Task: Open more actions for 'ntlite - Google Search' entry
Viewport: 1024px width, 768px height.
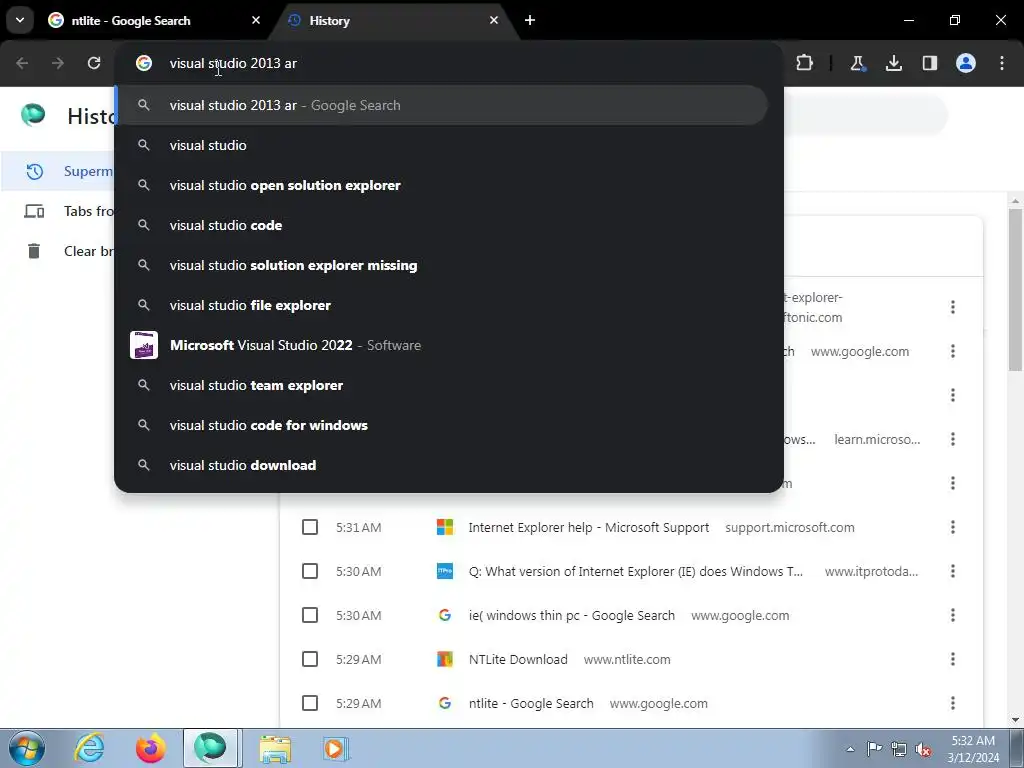Action: pos(953,703)
